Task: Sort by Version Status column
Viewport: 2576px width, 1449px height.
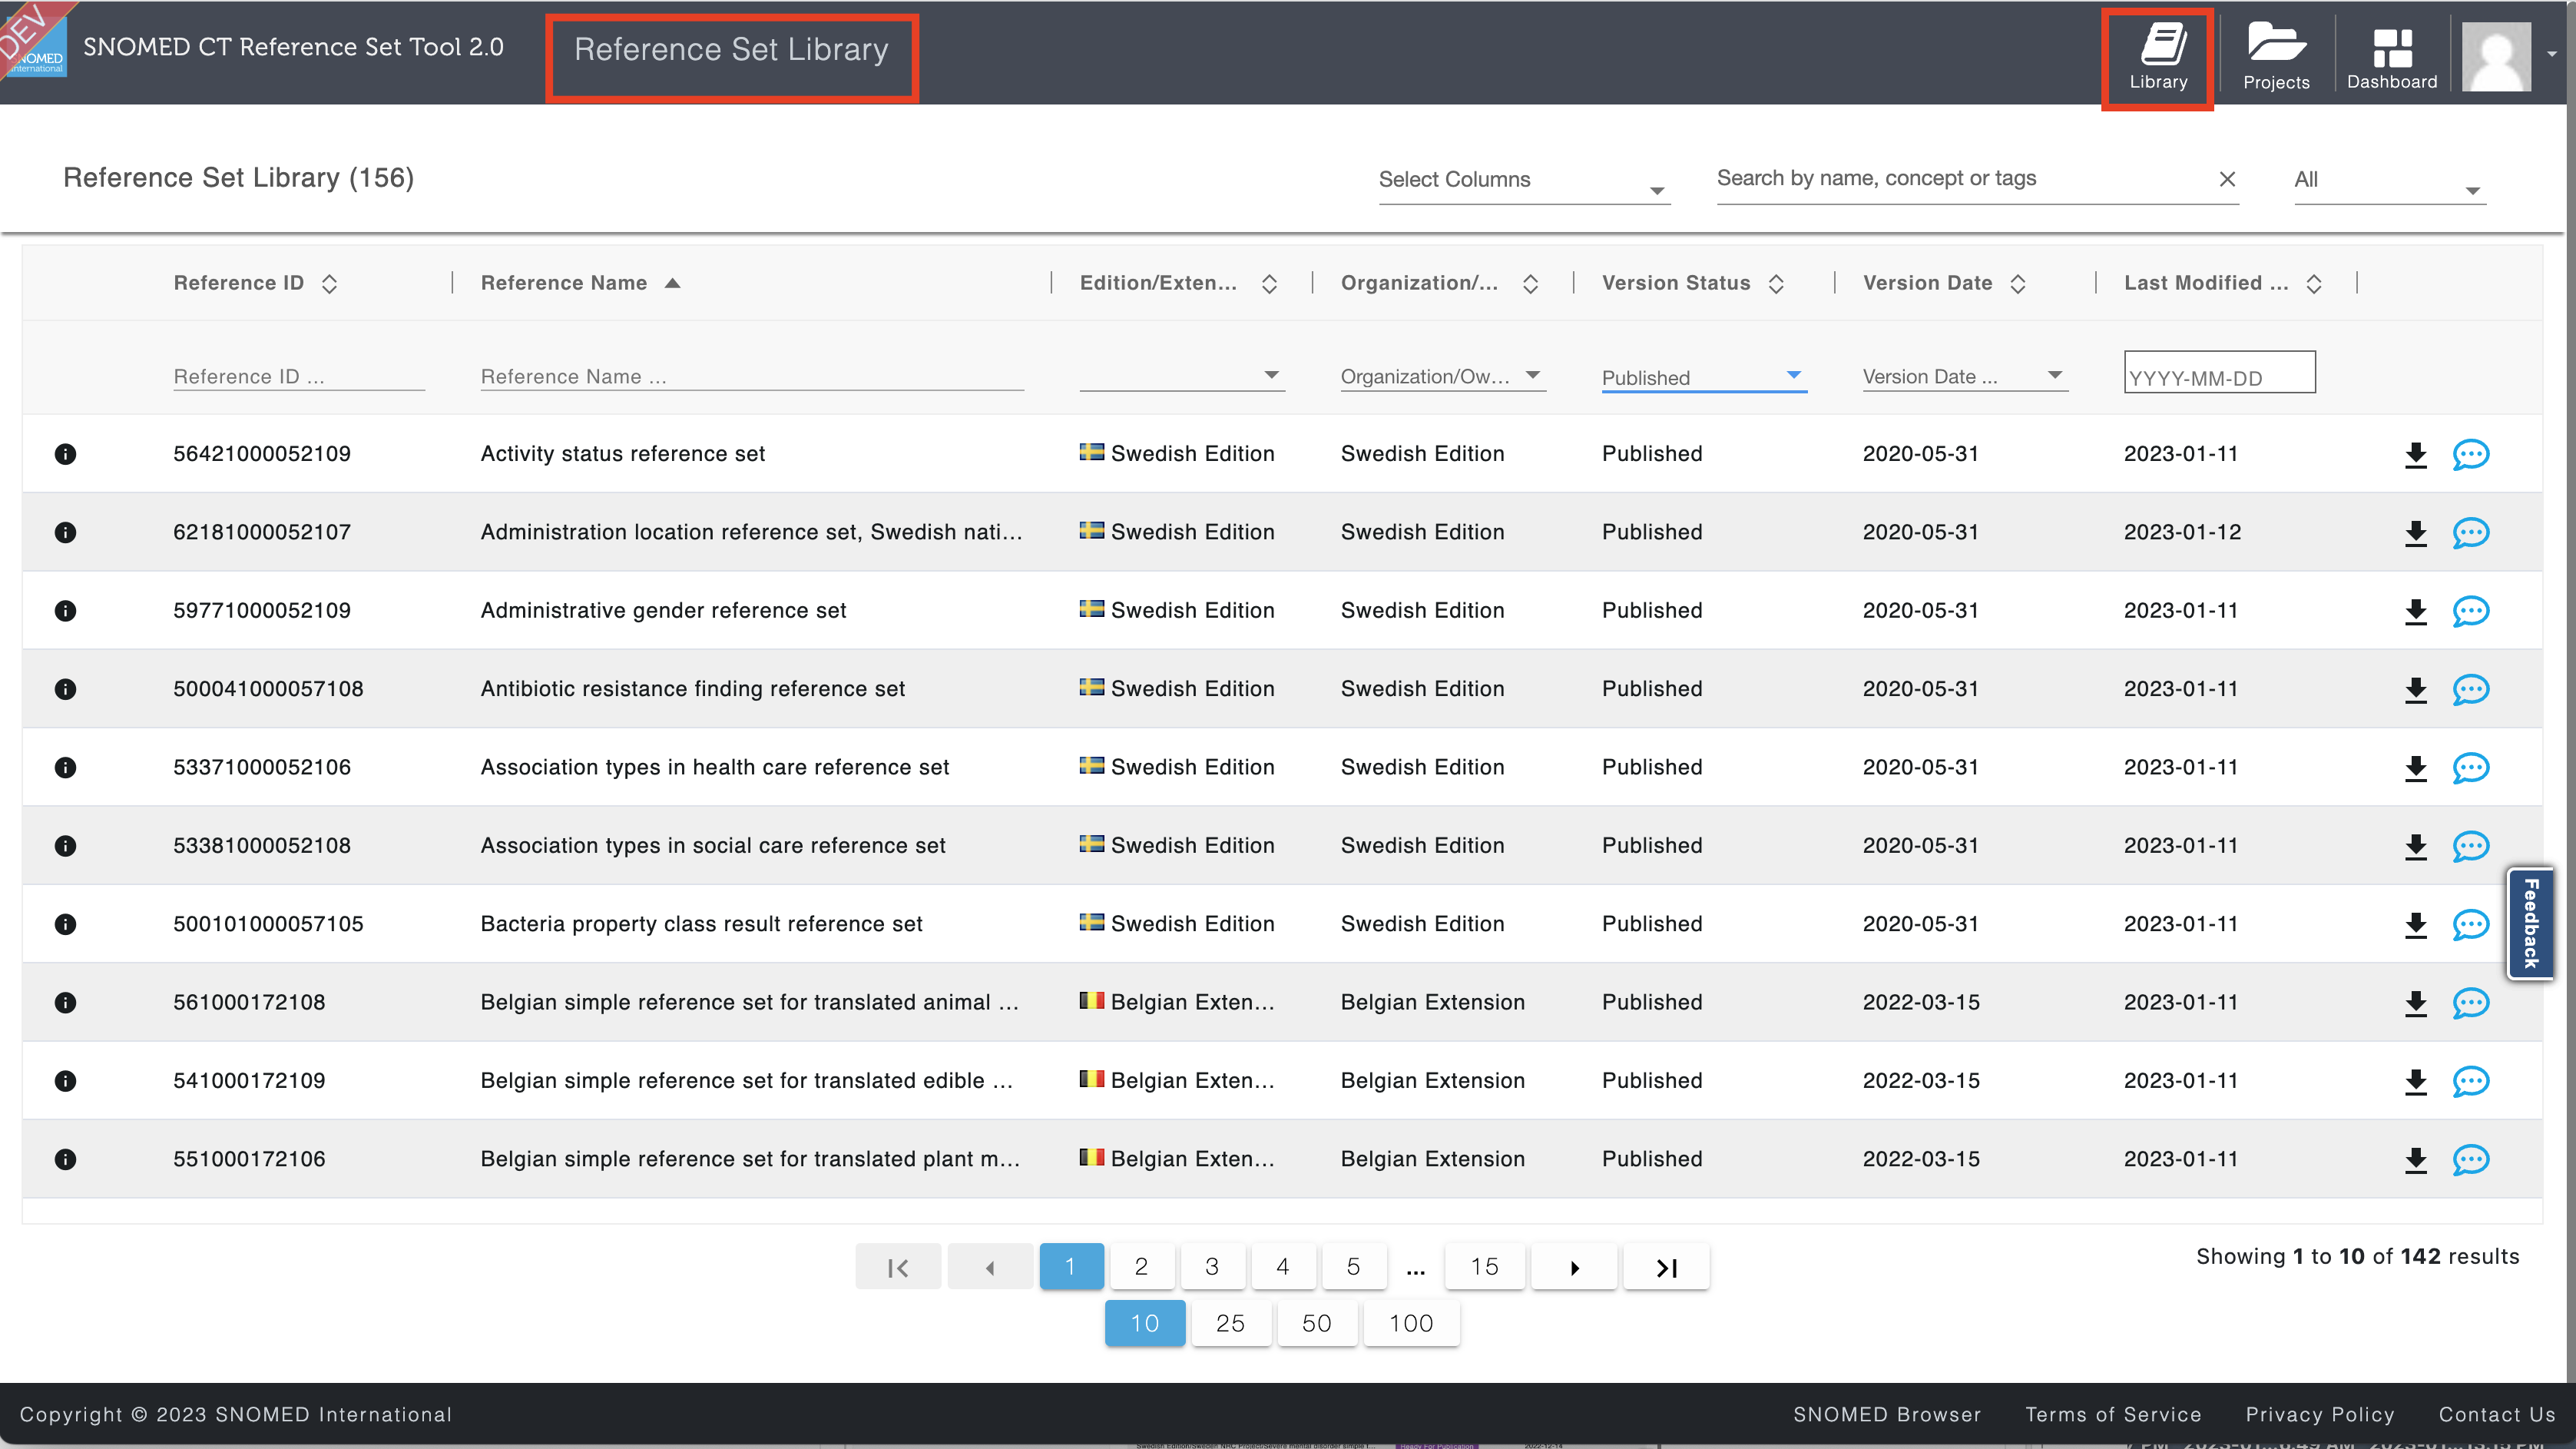Action: (x=1776, y=284)
